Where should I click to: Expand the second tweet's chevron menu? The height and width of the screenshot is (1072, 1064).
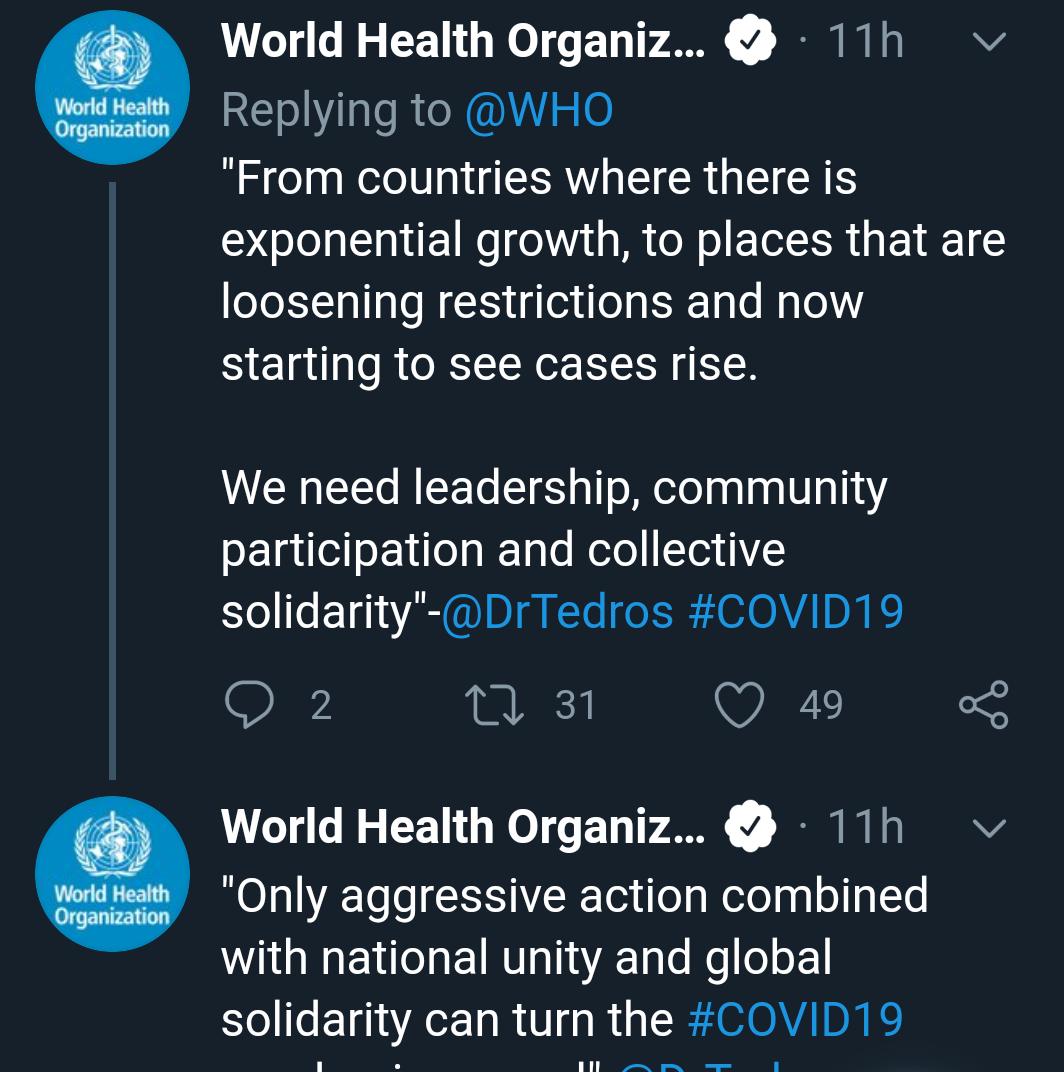tap(988, 828)
